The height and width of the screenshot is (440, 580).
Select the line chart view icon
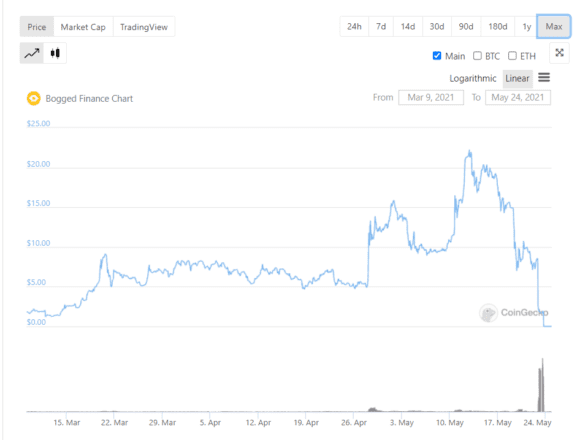click(32, 53)
